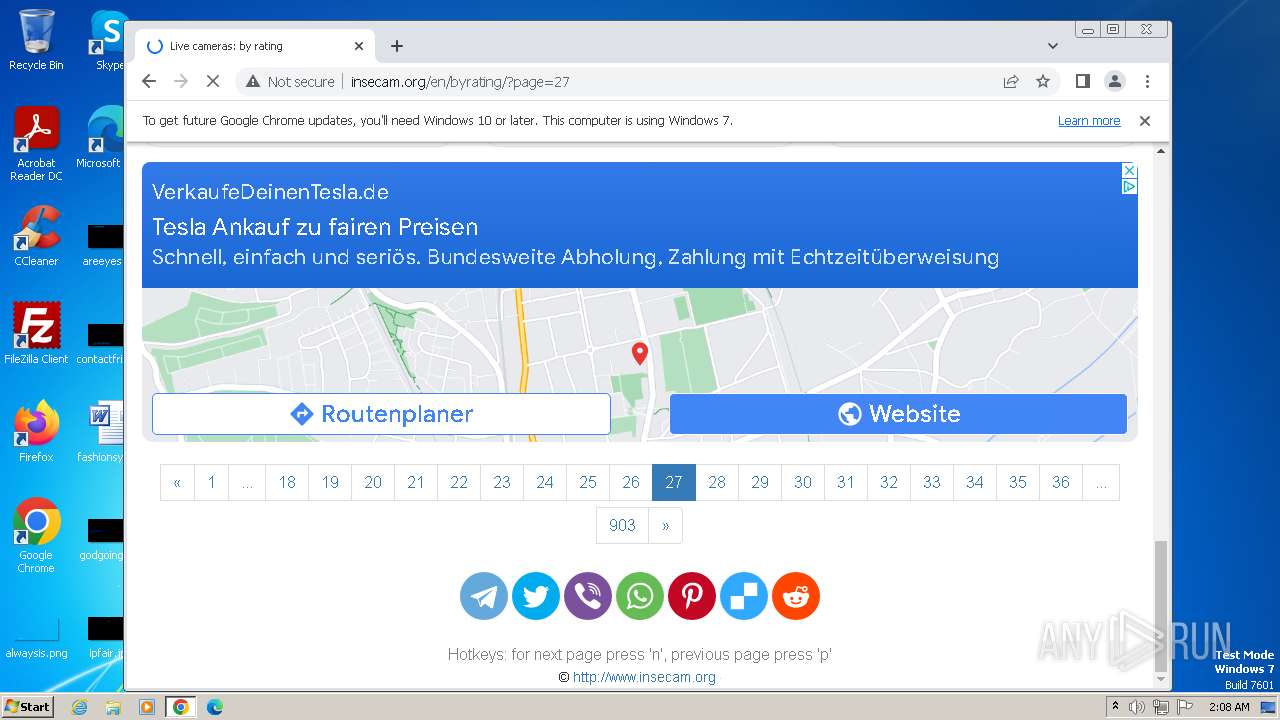Go to page 26
This screenshot has height=720, width=1280.
pyautogui.click(x=631, y=482)
